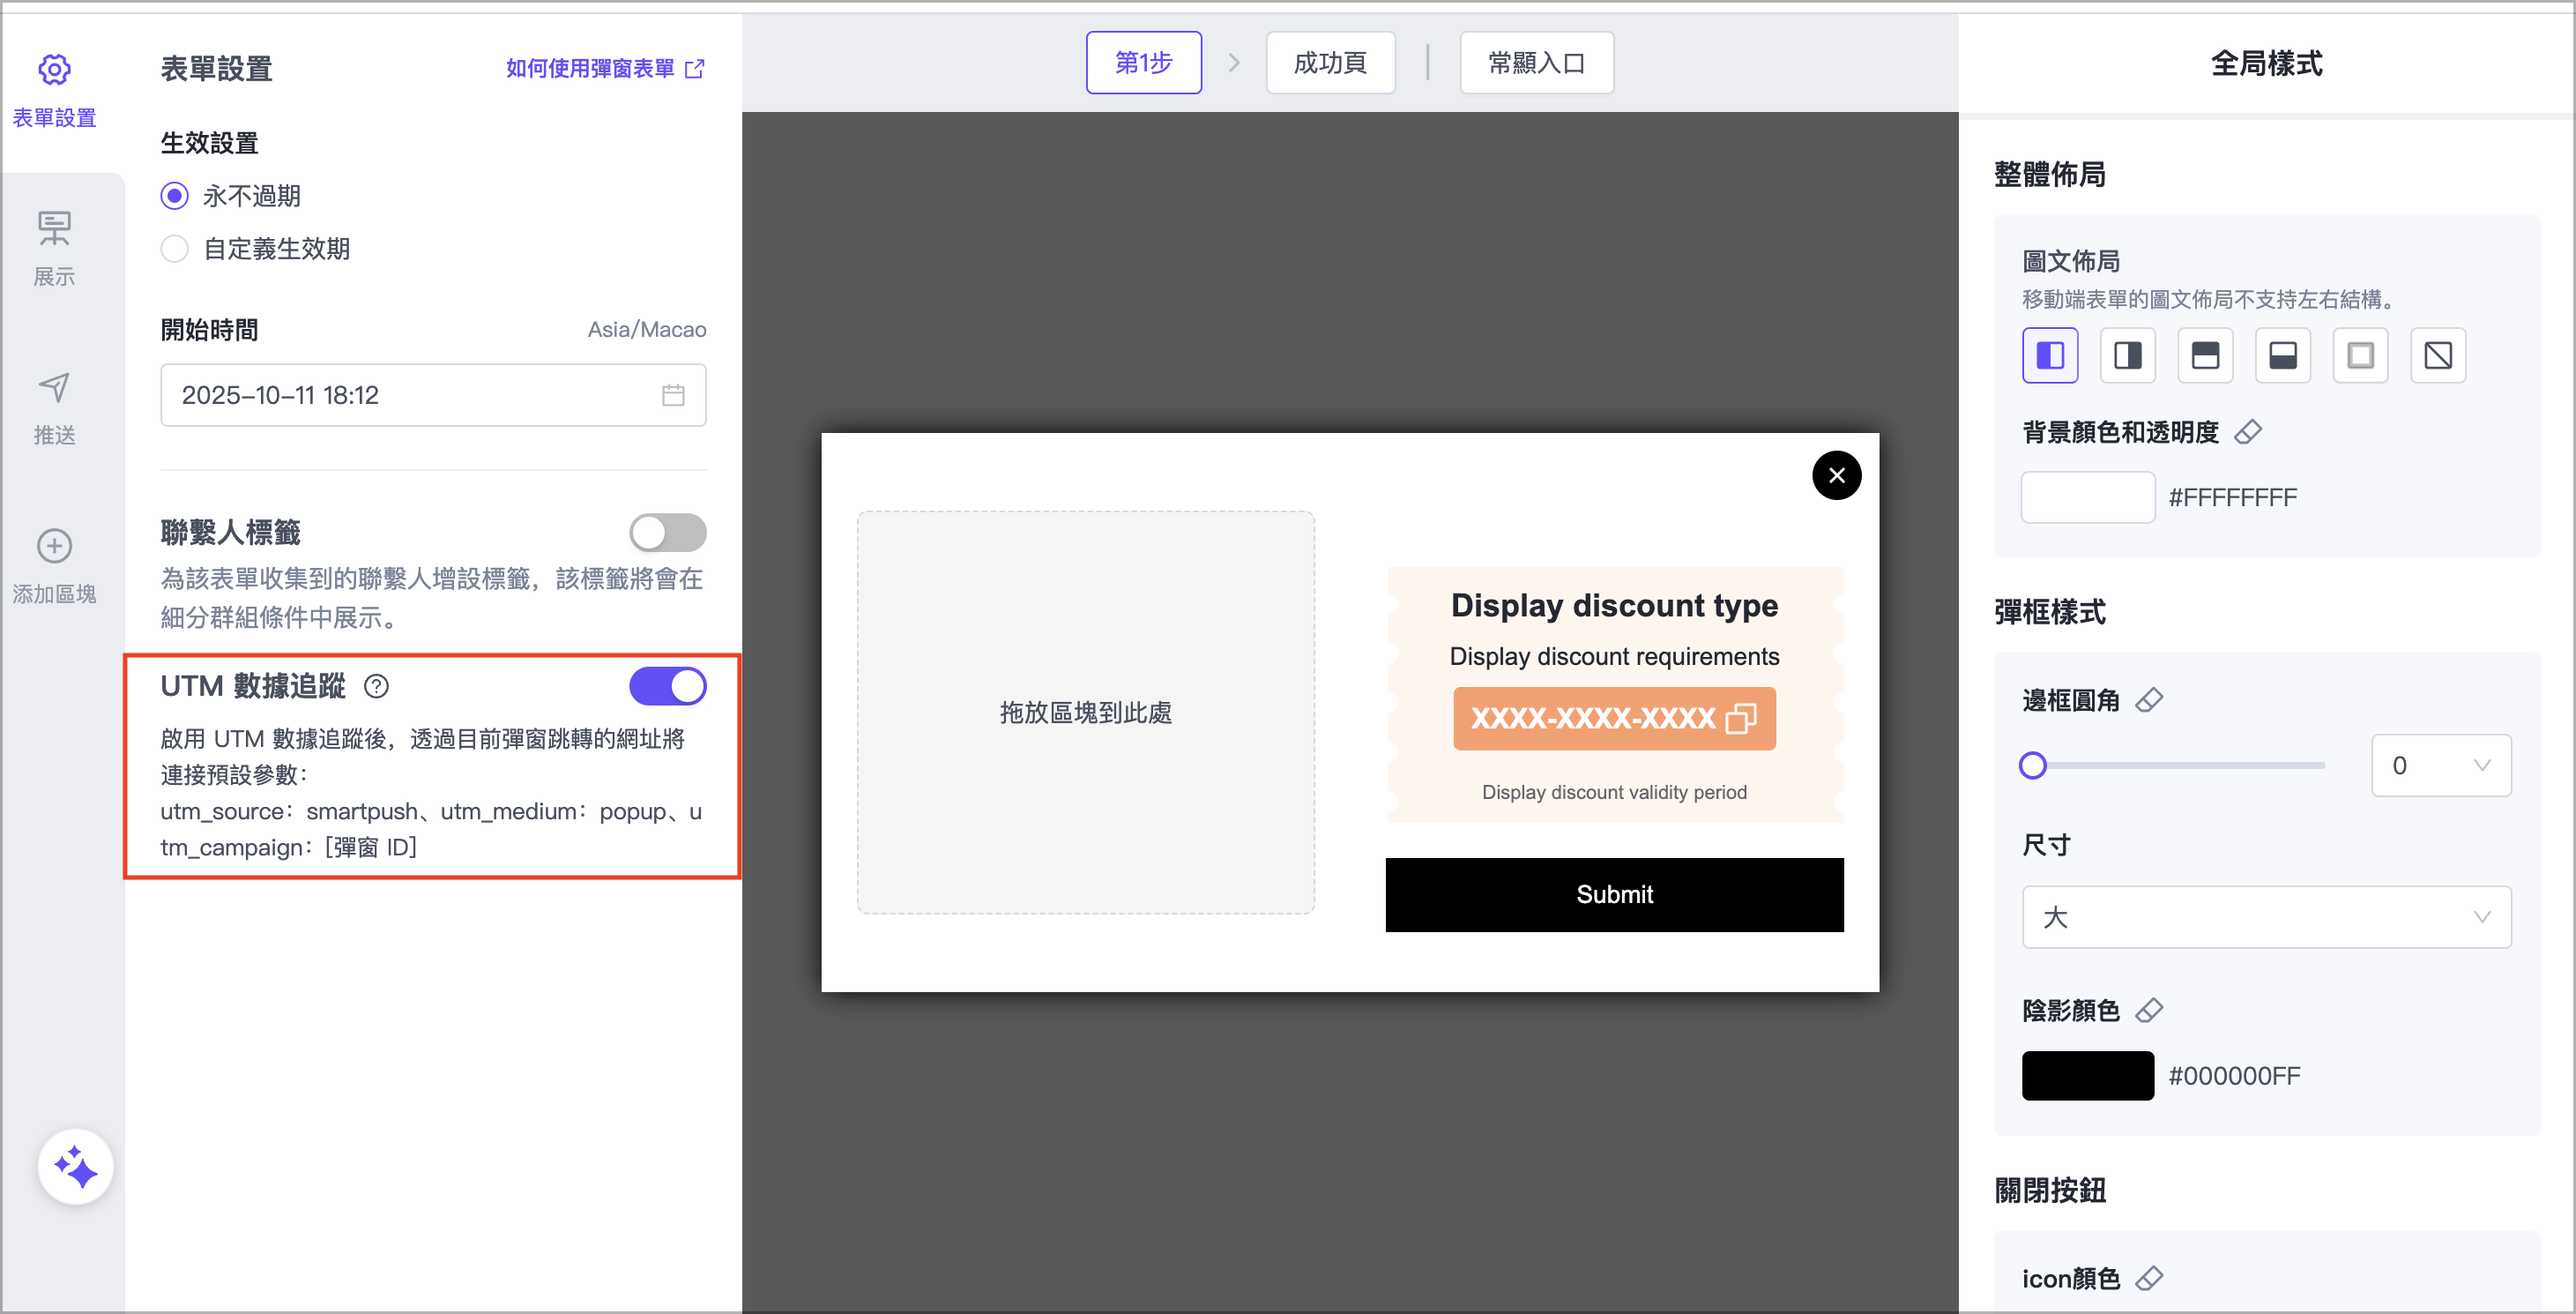The width and height of the screenshot is (2576, 1314).
Task: Expand the 尺寸 size dropdown
Action: [2265, 916]
